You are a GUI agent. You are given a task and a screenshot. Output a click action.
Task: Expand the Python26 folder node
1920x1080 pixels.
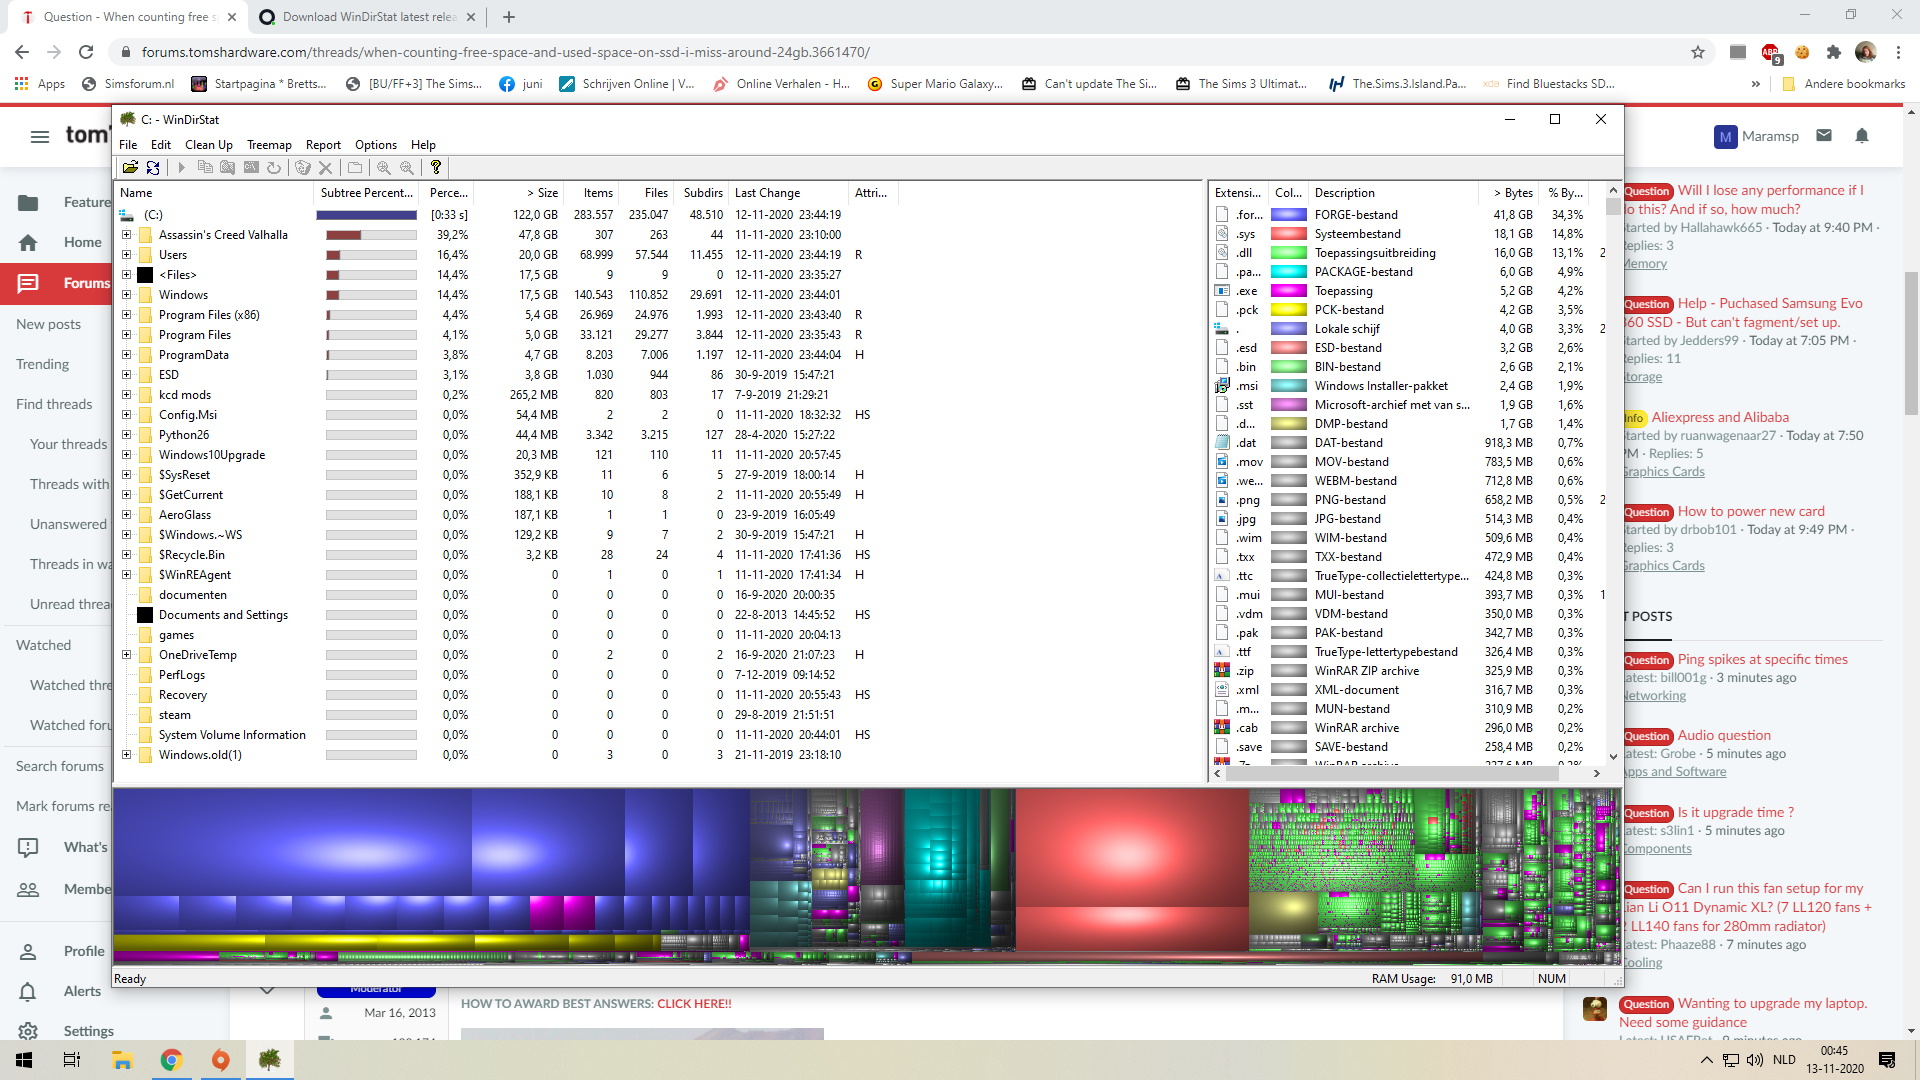pyautogui.click(x=126, y=435)
